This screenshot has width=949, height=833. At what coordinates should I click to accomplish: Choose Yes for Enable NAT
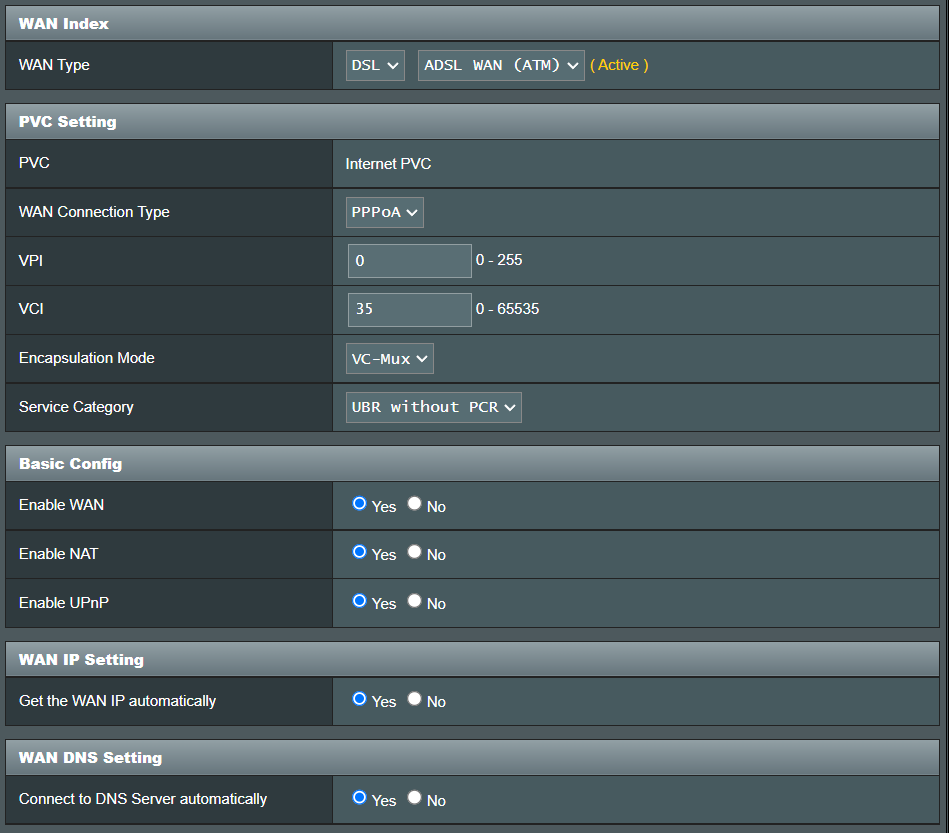360,552
